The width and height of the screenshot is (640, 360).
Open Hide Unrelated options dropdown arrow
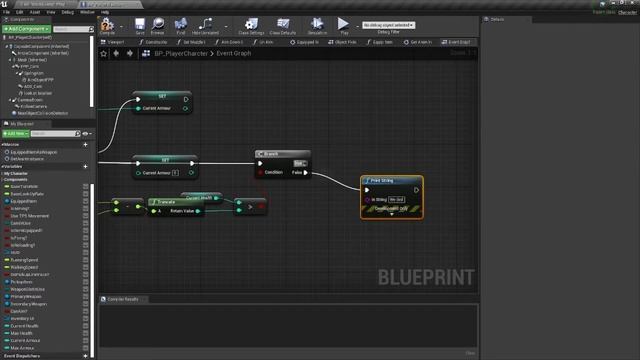pyautogui.click(x=226, y=27)
